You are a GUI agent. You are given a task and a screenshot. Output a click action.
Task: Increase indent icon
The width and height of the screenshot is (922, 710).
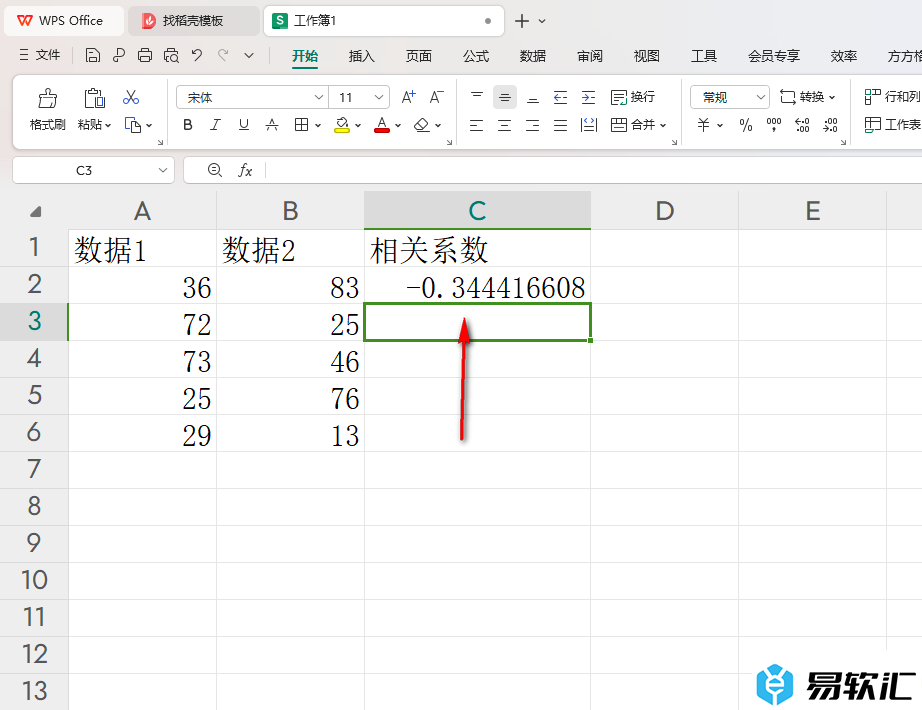pos(589,97)
